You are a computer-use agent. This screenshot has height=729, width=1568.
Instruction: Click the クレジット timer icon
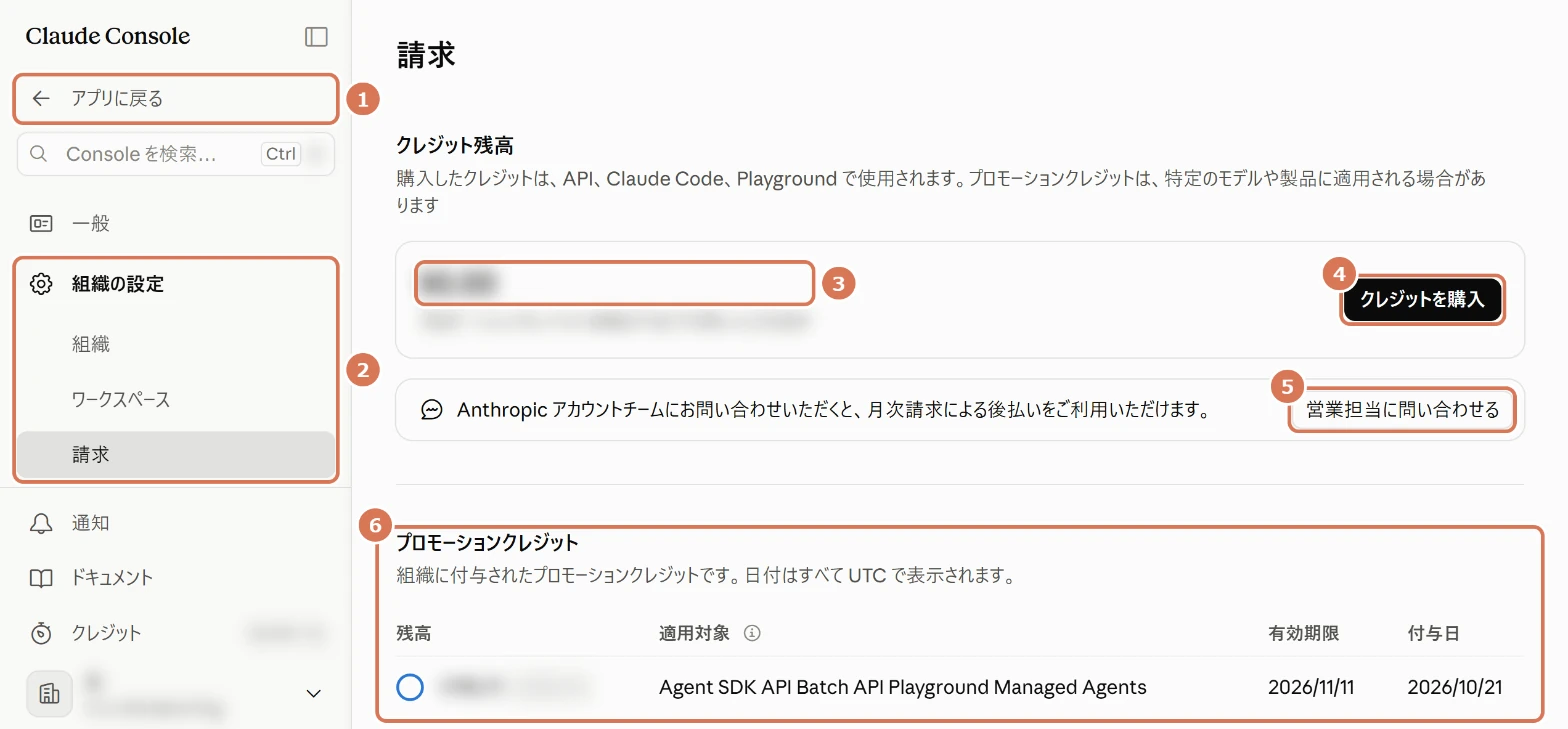tap(41, 633)
